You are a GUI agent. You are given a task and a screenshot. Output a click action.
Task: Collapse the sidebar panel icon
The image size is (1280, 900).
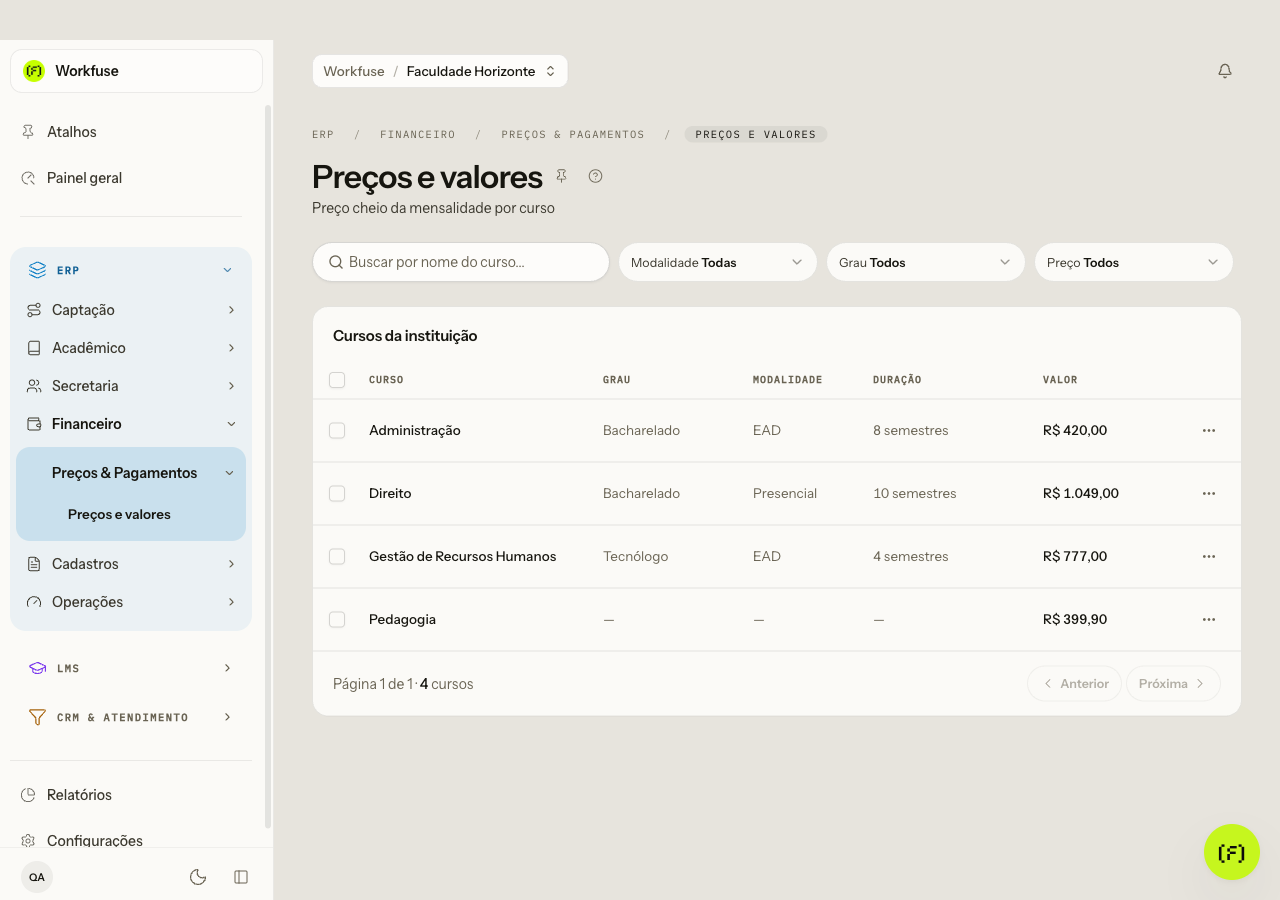pyautogui.click(x=241, y=877)
